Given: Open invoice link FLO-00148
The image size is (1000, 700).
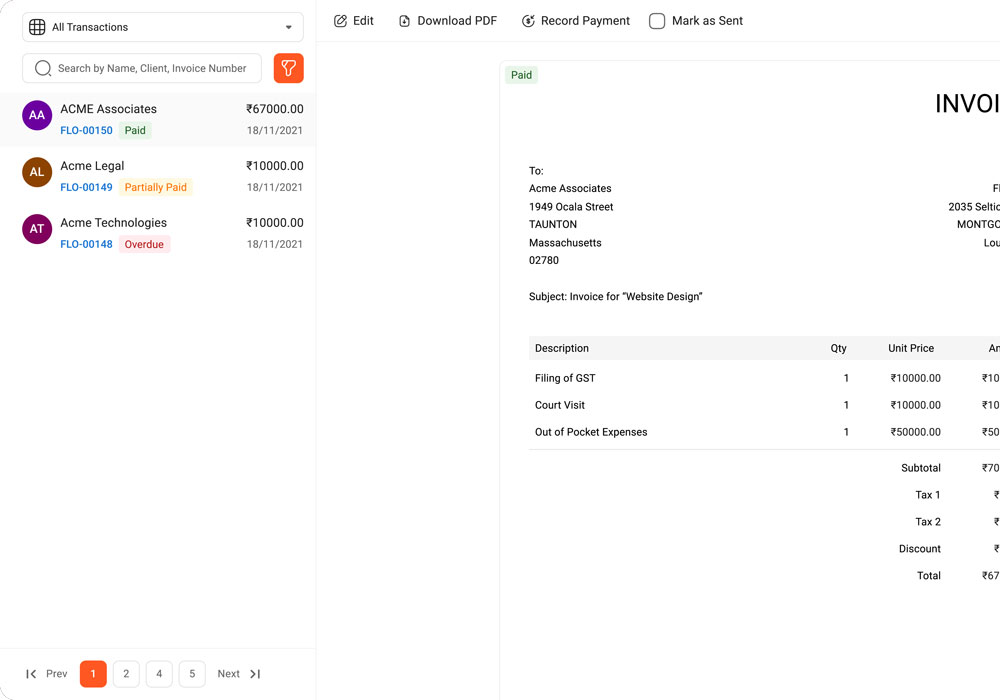Looking at the screenshot, I should tap(86, 244).
